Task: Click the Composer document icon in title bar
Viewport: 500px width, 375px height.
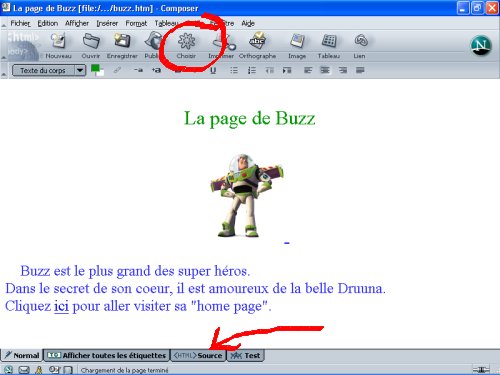Action: [x=6, y=7]
